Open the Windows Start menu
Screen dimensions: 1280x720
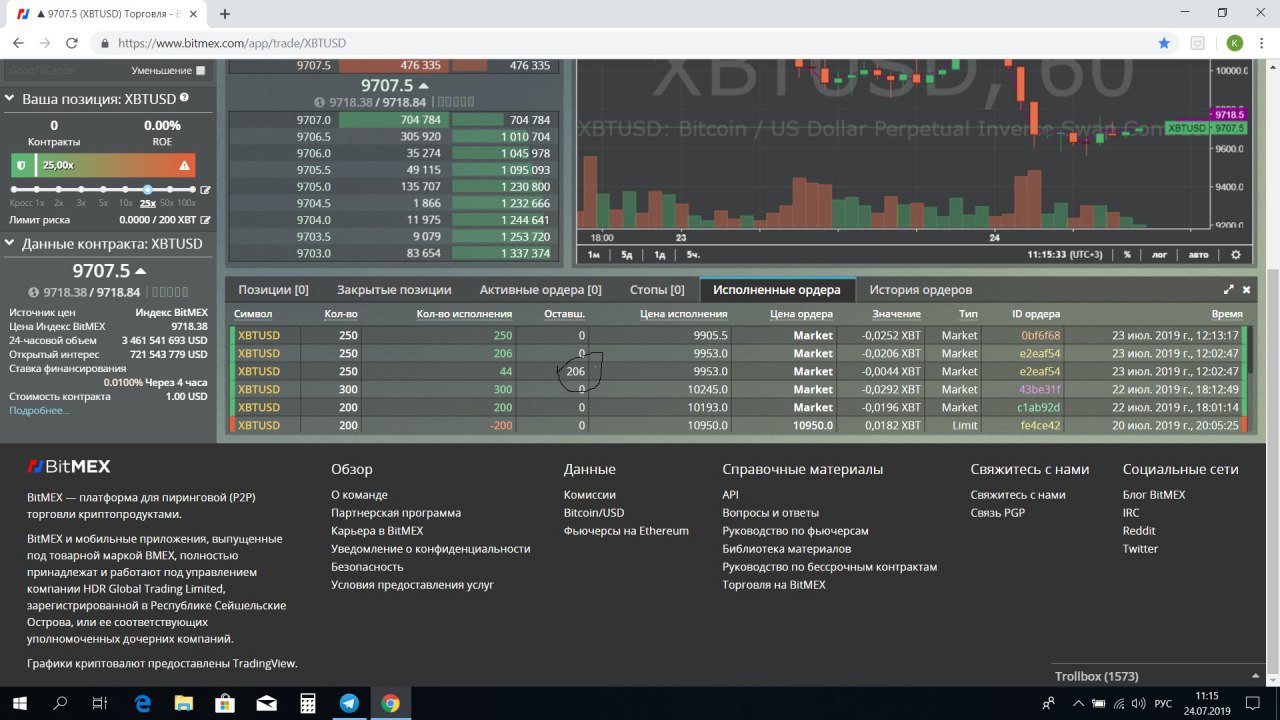pos(20,703)
